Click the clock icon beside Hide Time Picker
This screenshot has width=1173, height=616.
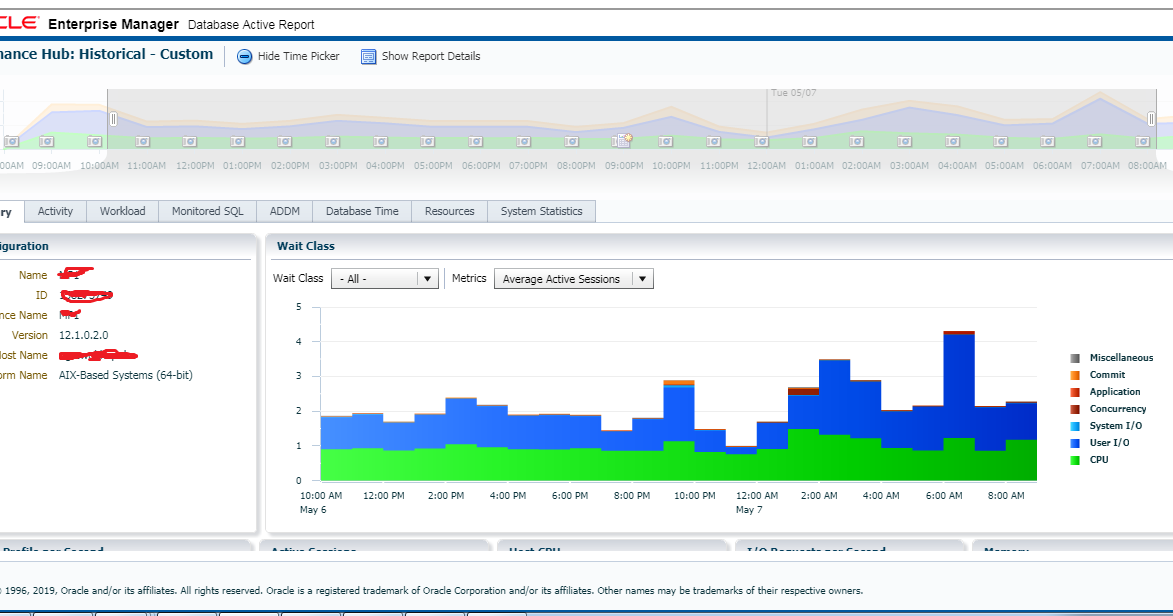tap(244, 56)
